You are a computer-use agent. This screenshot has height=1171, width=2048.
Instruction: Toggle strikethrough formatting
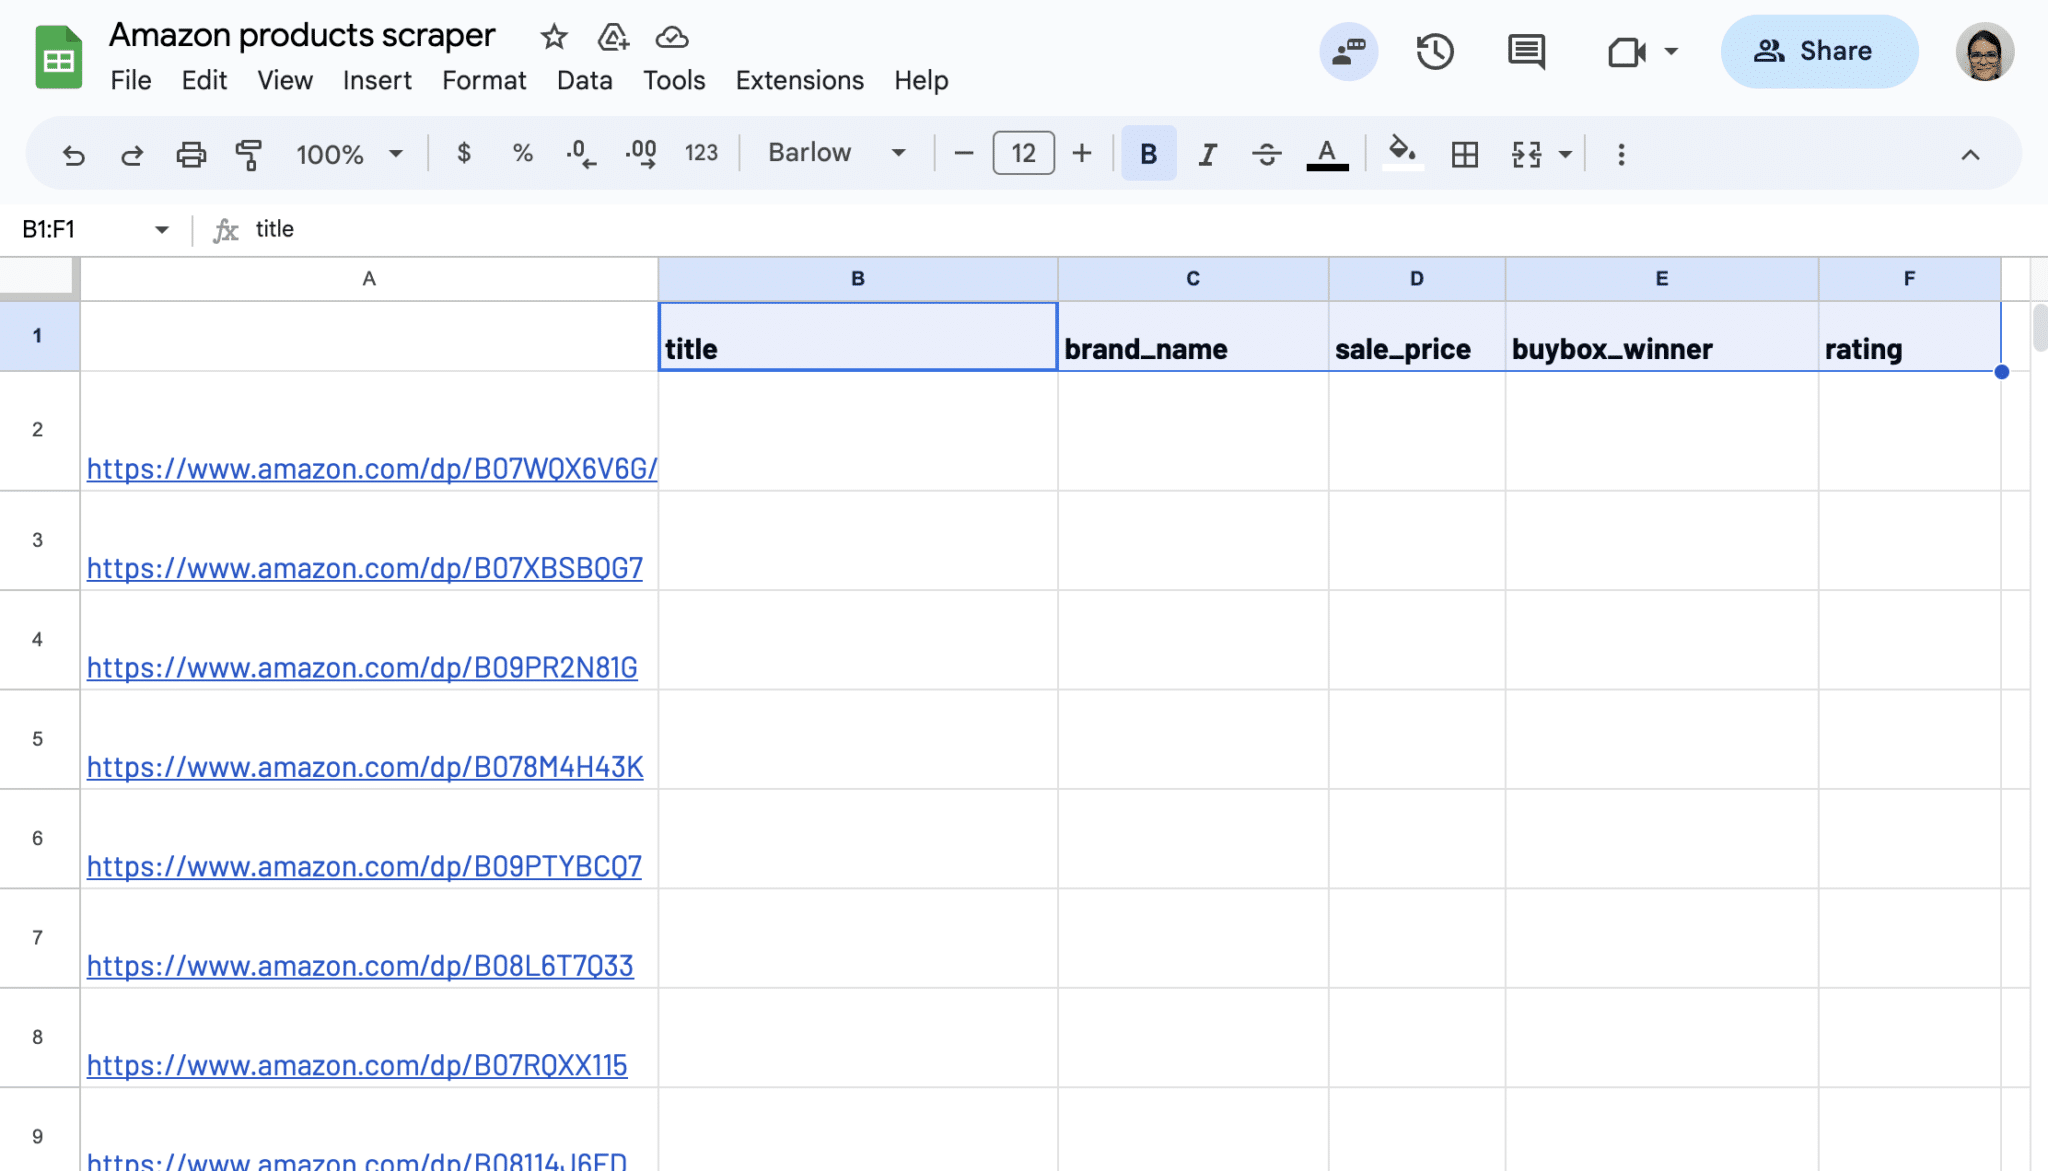pos(1265,153)
